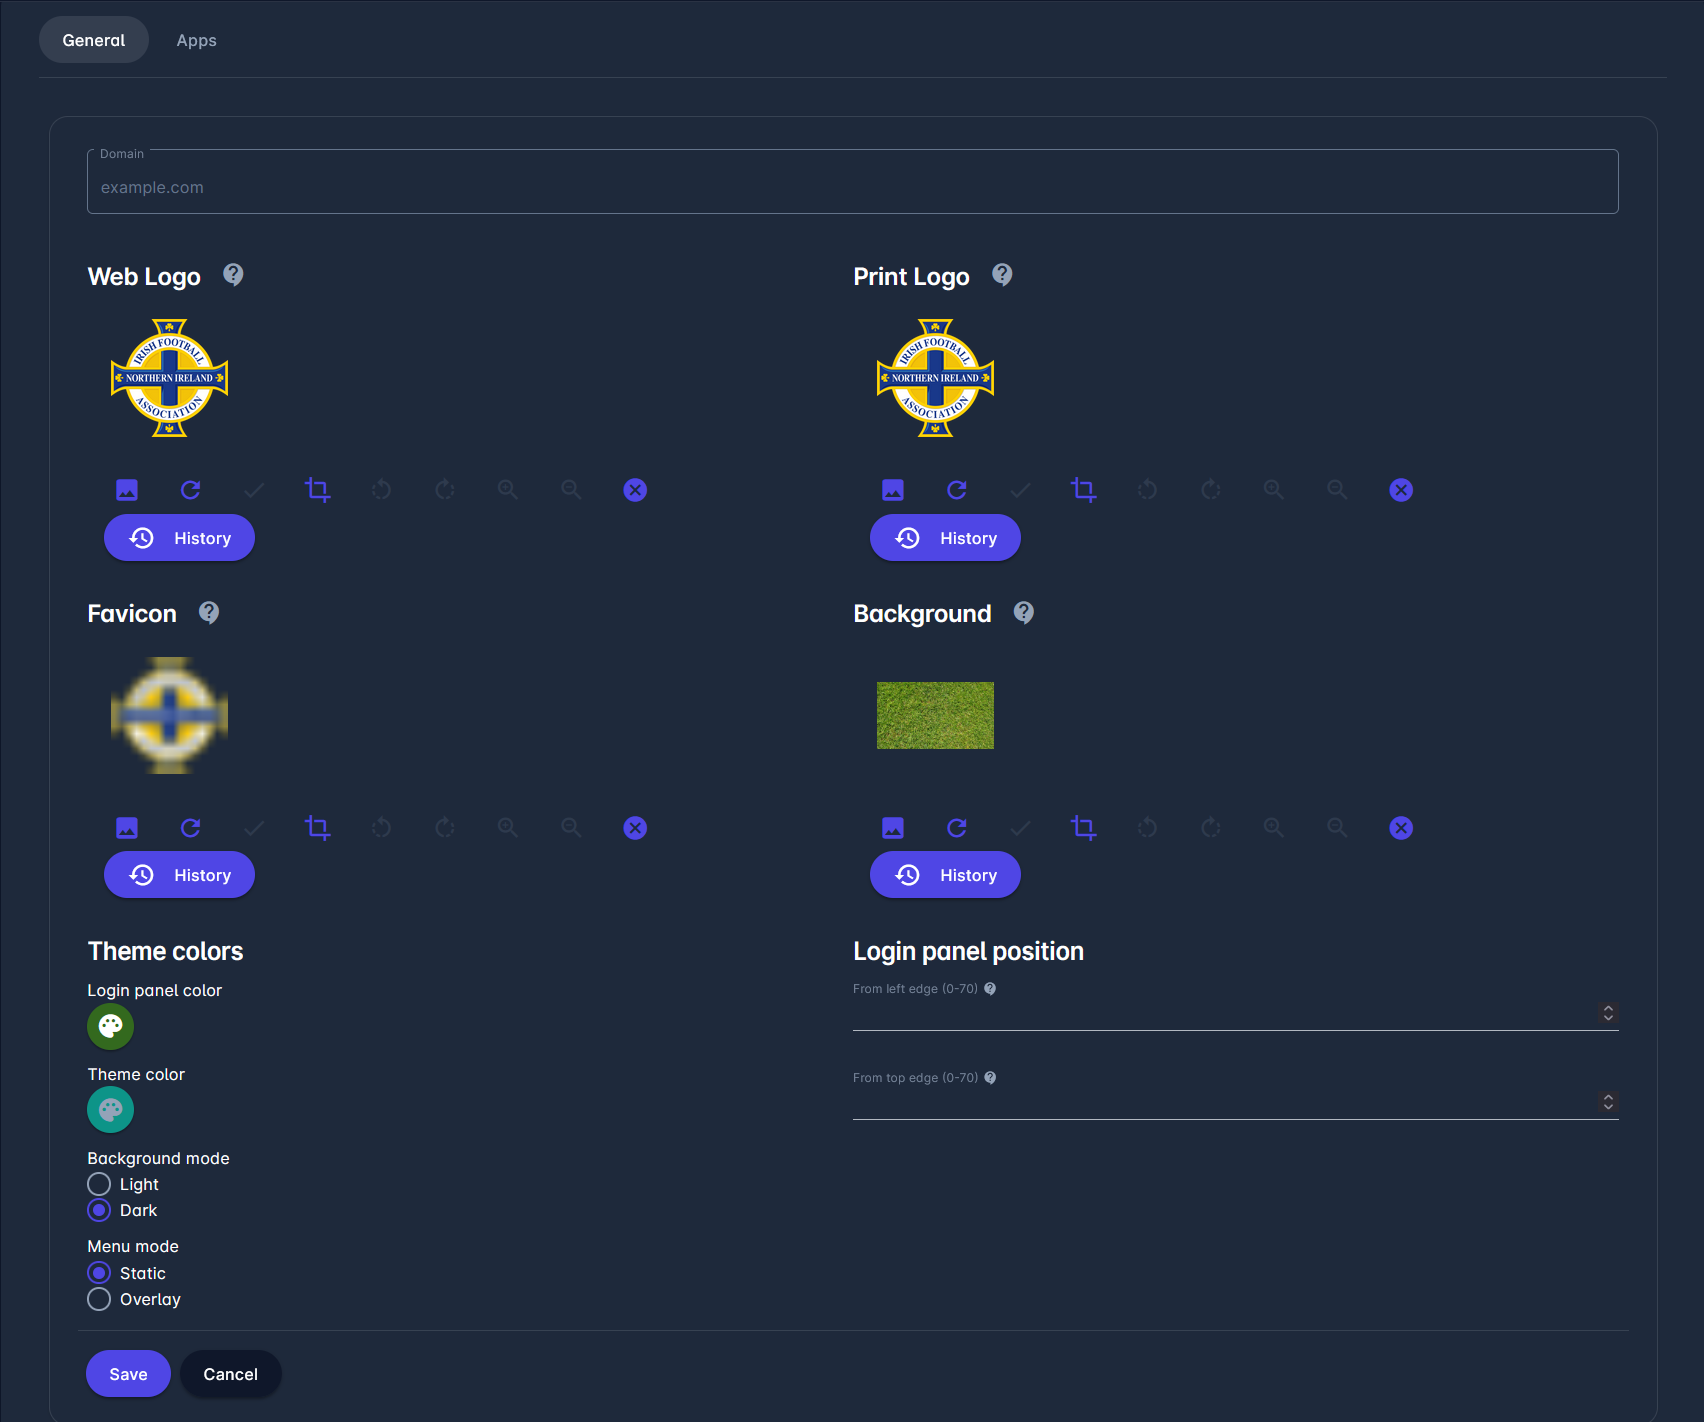Select Dark background mode
The width and height of the screenshot is (1704, 1422).
[x=99, y=1210]
